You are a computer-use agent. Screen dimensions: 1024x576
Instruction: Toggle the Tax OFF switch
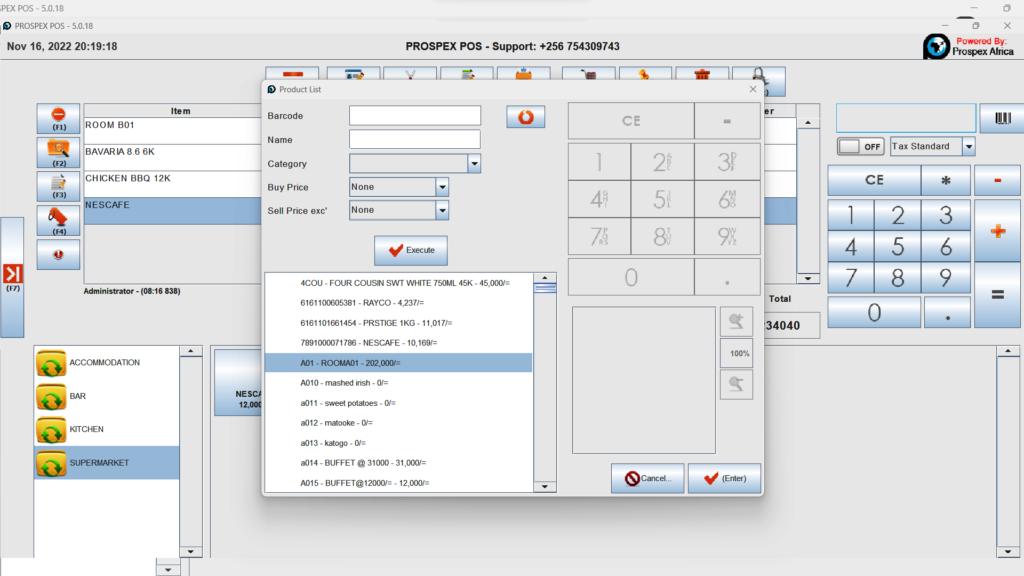click(860, 146)
